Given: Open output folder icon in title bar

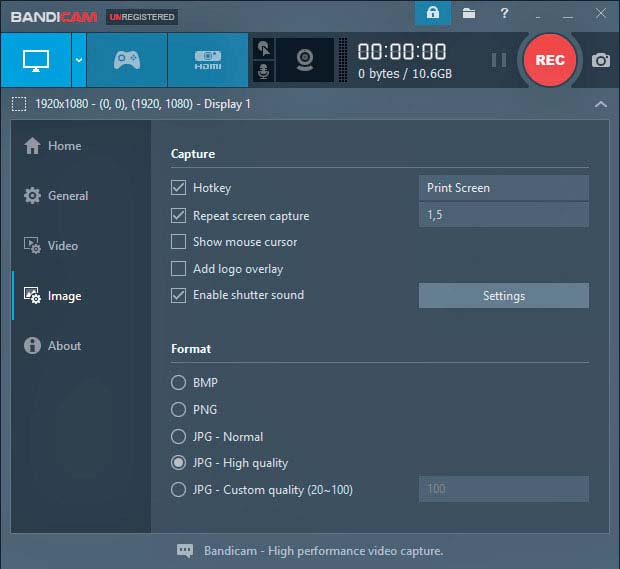Looking at the screenshot, I should click(469, 13).
